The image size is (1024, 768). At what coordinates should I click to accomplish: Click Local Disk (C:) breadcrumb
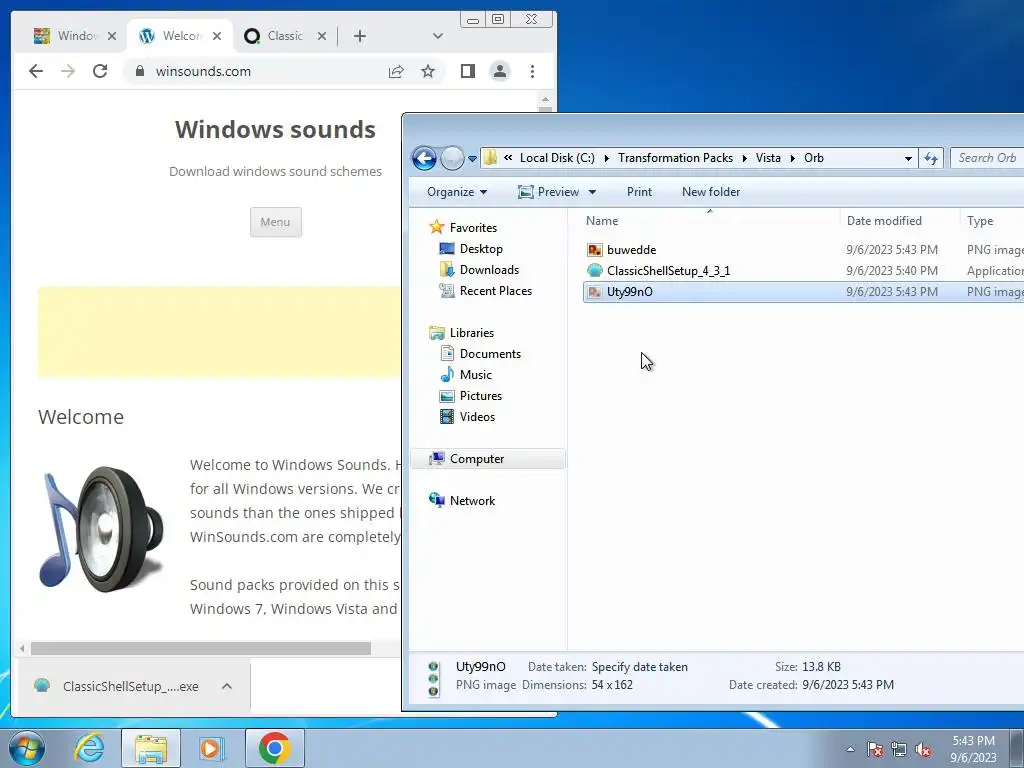(x=557, y=158)
